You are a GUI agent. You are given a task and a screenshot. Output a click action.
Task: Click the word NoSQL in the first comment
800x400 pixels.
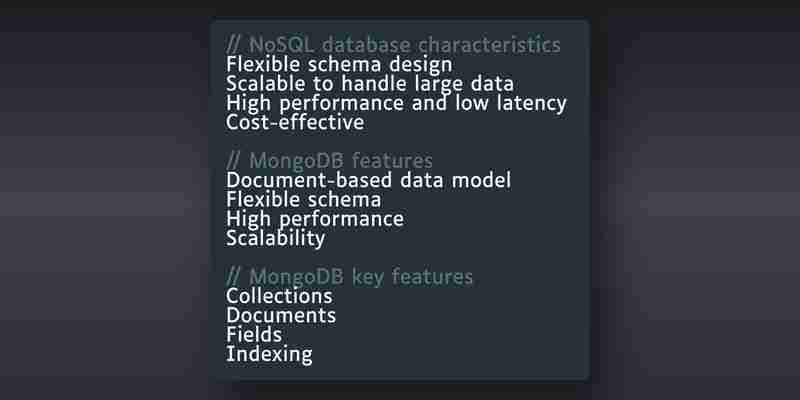point(281,45)
